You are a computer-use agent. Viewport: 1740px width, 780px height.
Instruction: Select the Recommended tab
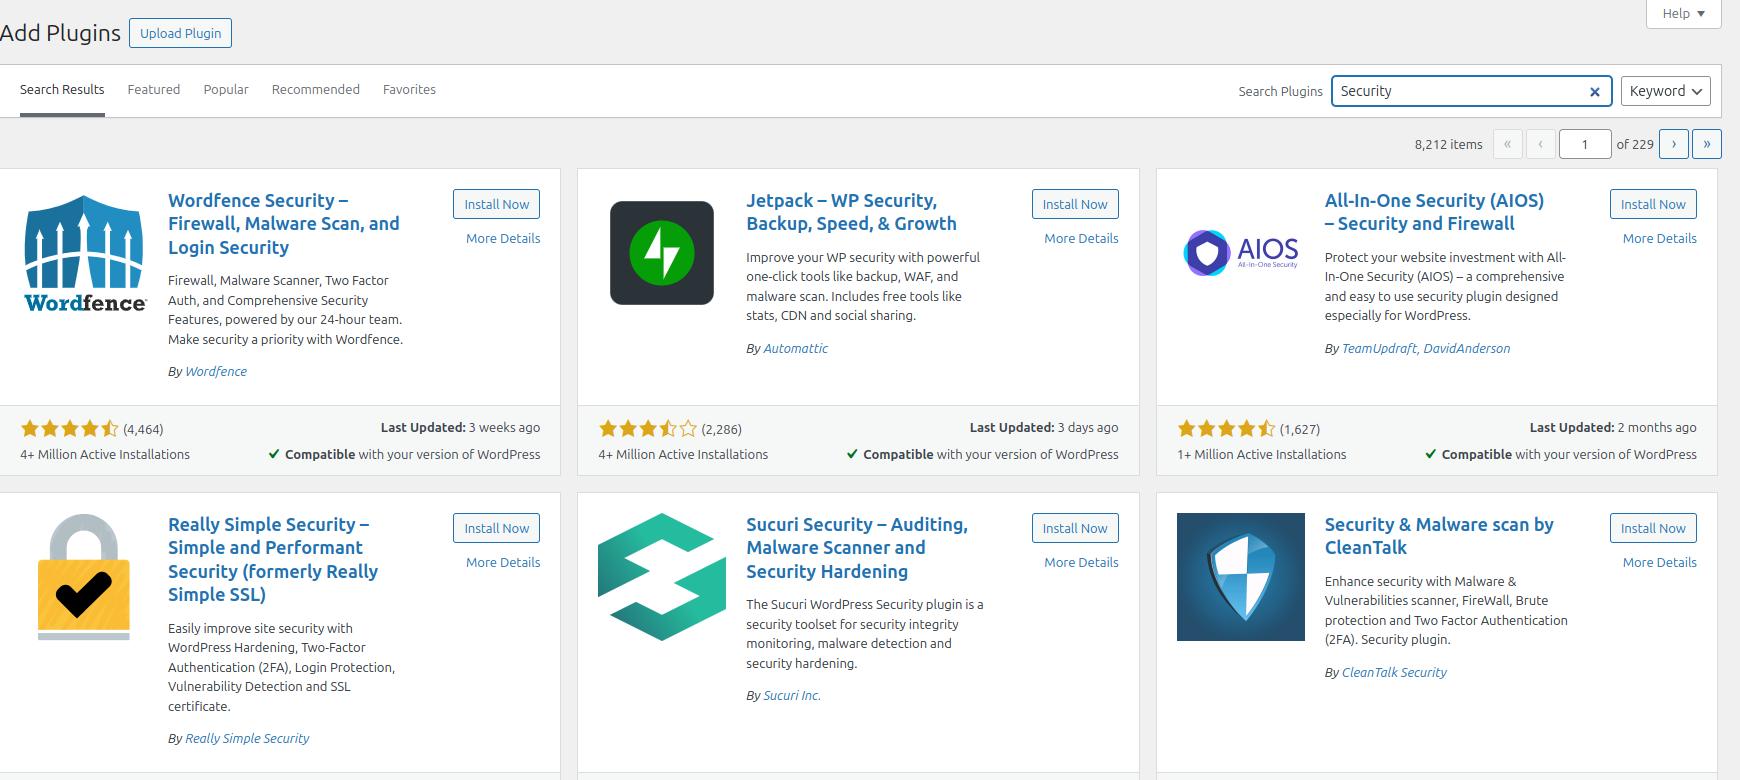tap(315, 90)
